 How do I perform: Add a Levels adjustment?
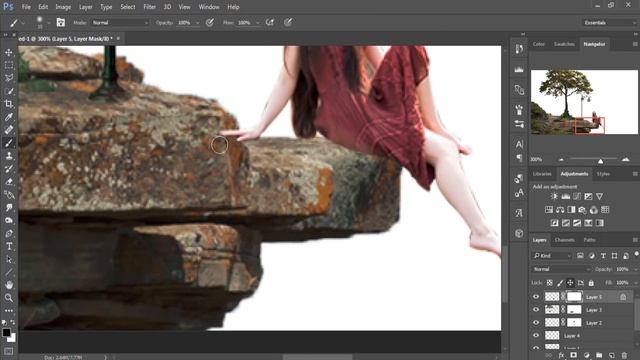tap(565, 196)
